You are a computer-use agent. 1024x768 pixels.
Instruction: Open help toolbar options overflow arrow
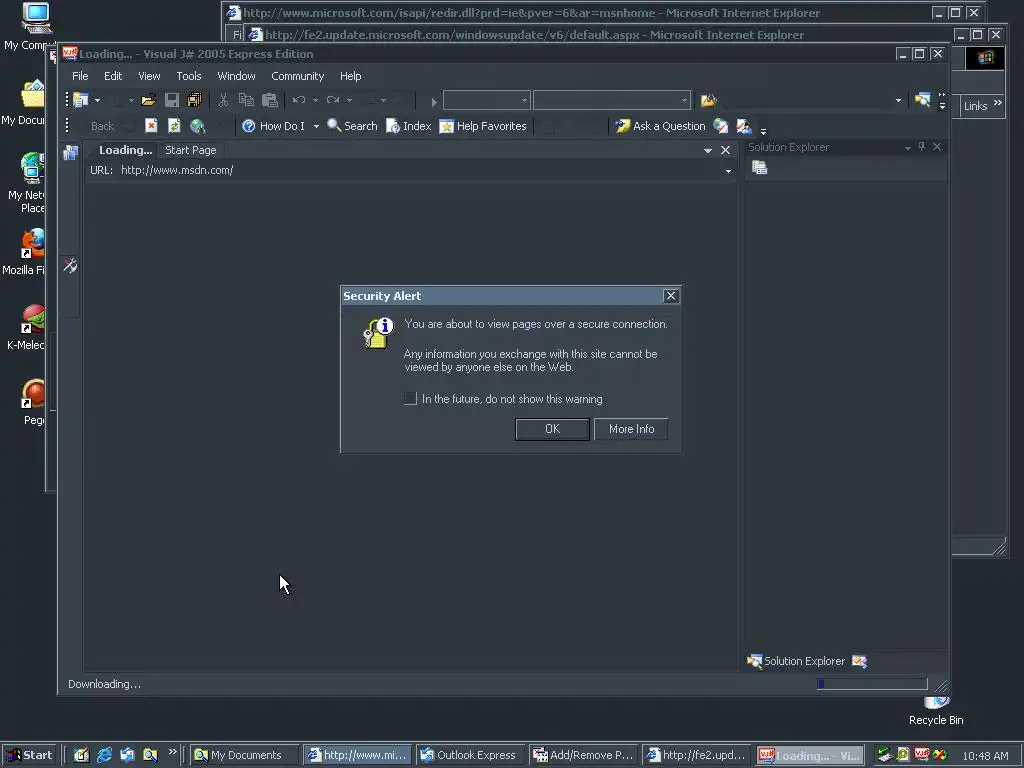pos(763,131)
